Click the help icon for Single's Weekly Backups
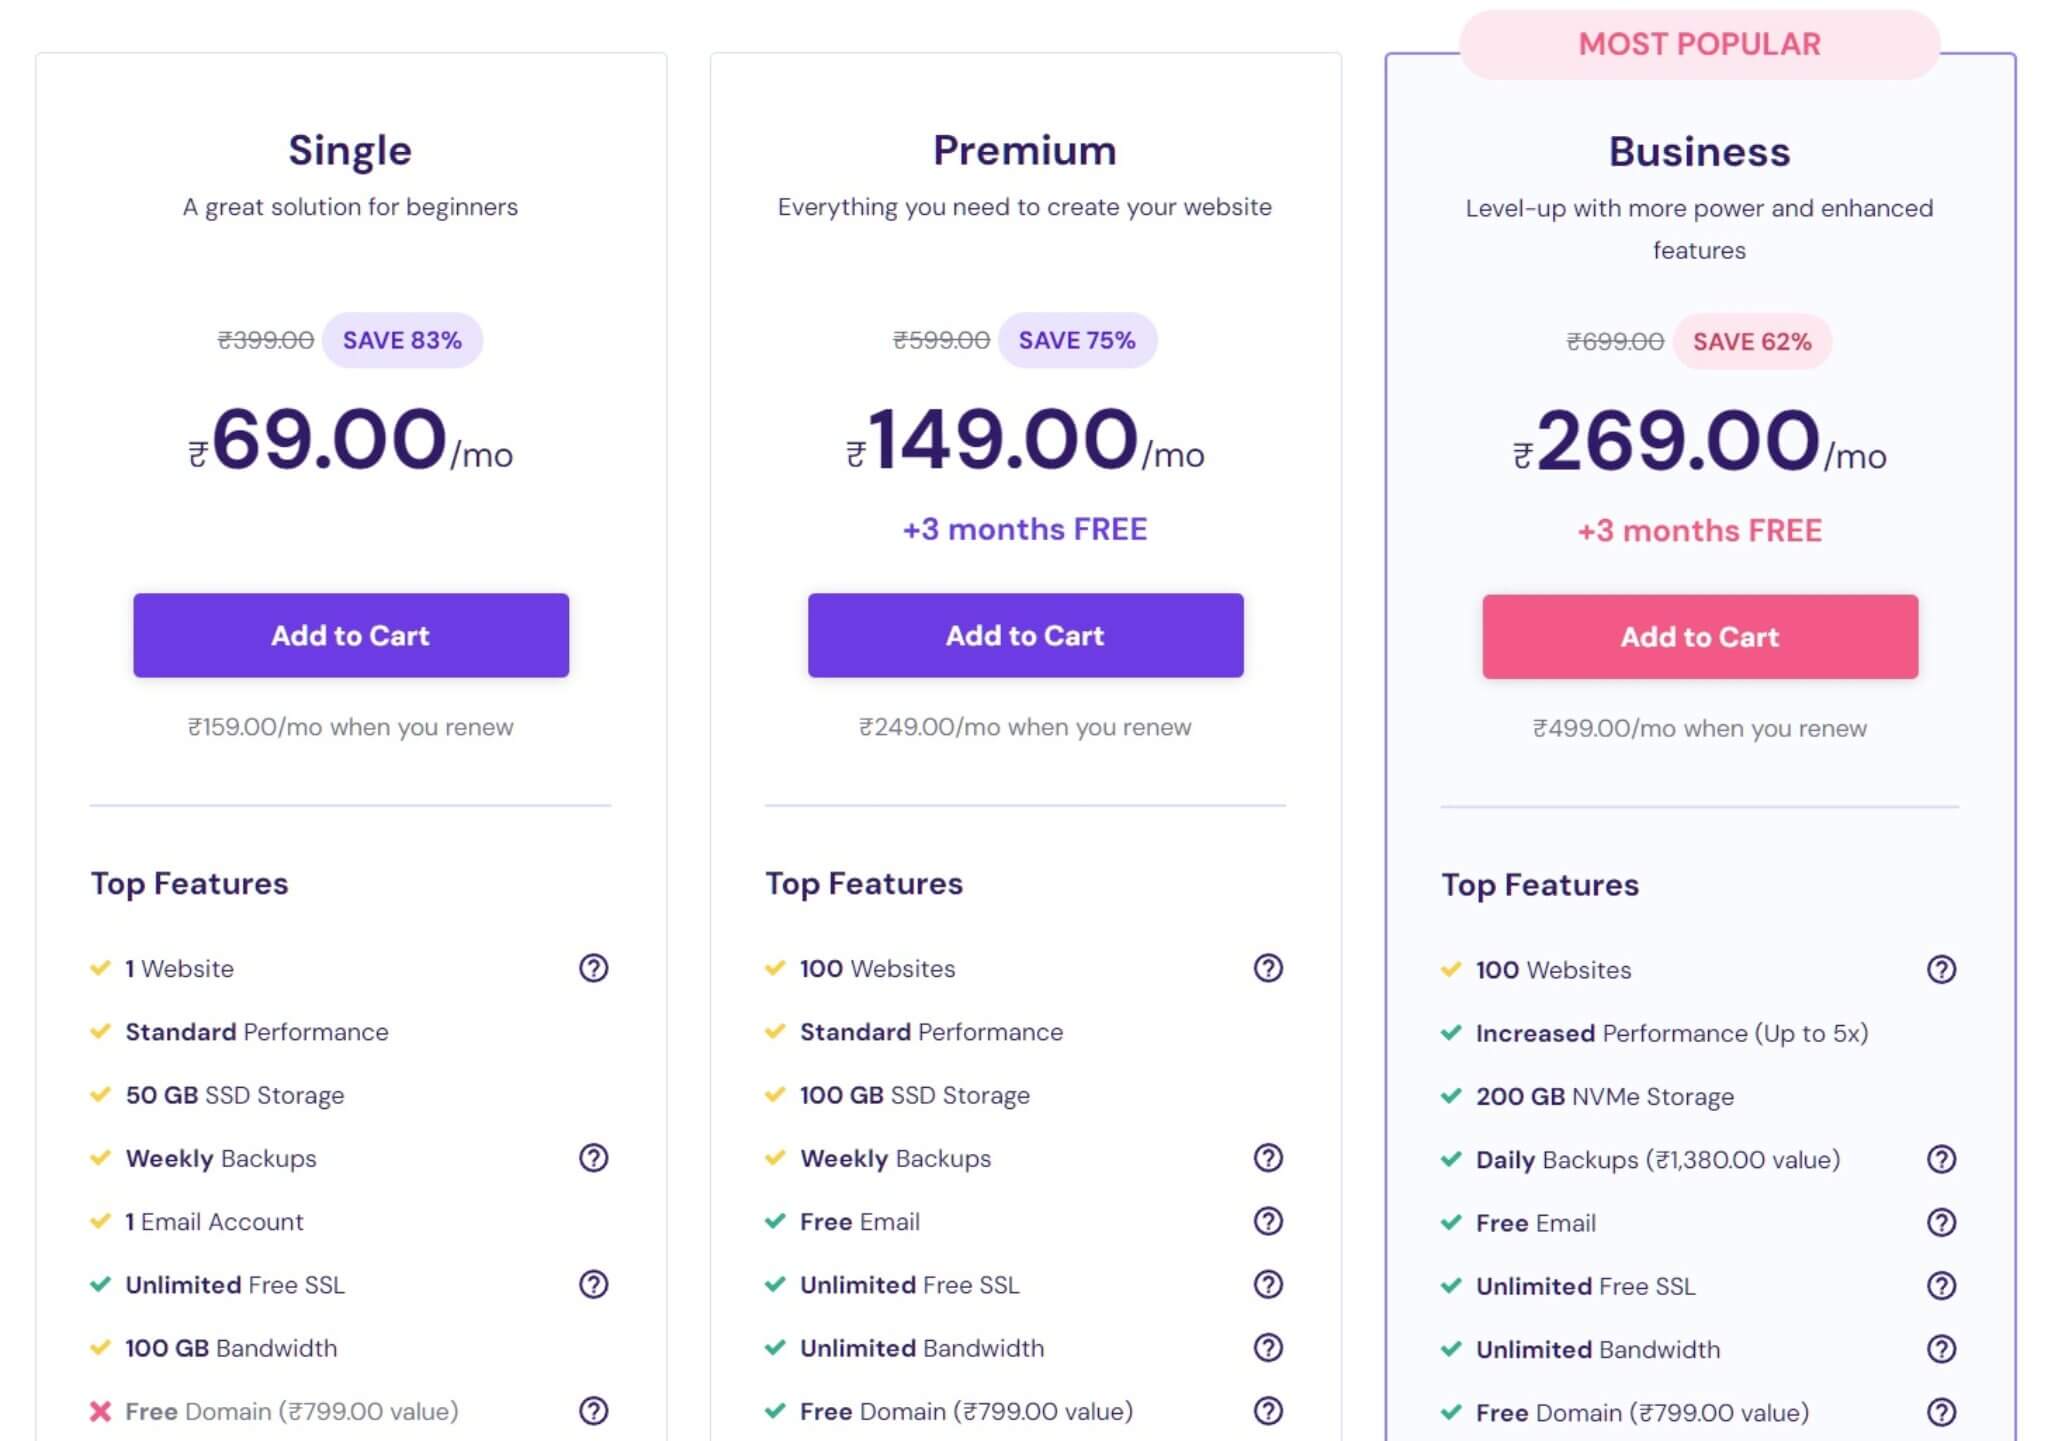Screen dimensions: 2048x1441 pos(594,1158)
